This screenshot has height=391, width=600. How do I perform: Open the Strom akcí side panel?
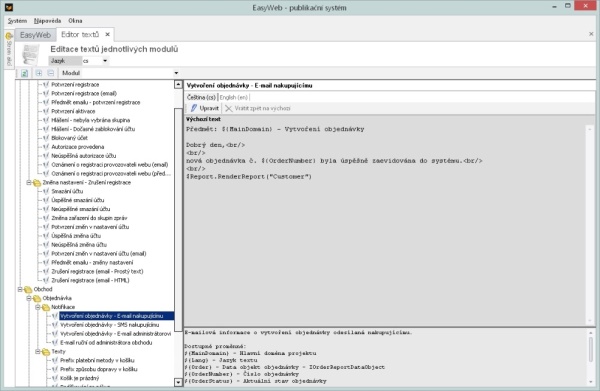point(9,50)
